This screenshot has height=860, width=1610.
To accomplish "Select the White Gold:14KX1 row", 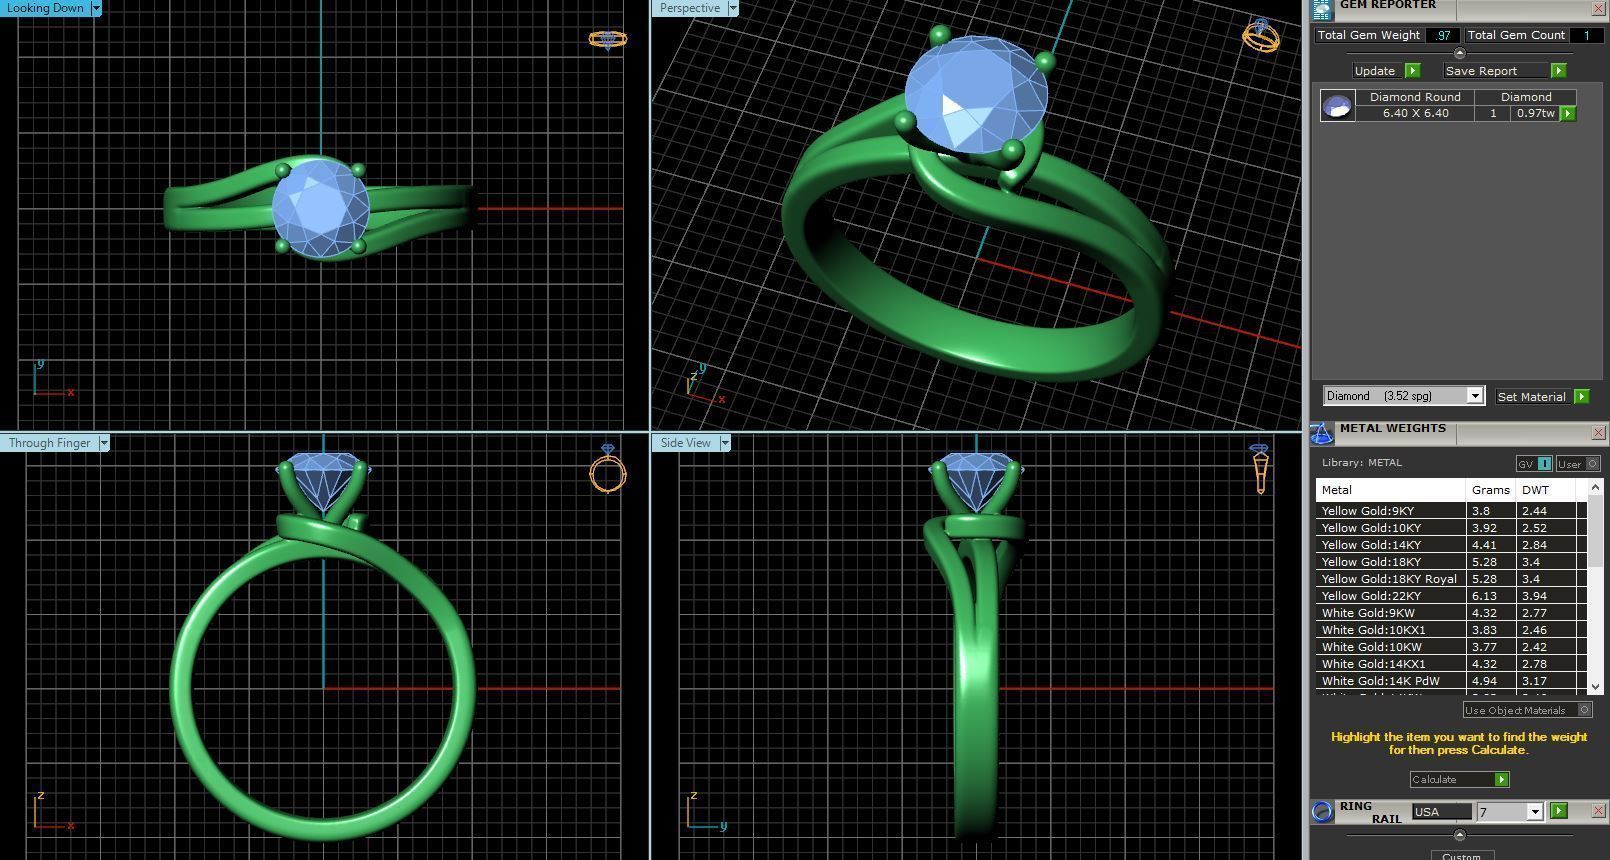I will pos(1451,664).
